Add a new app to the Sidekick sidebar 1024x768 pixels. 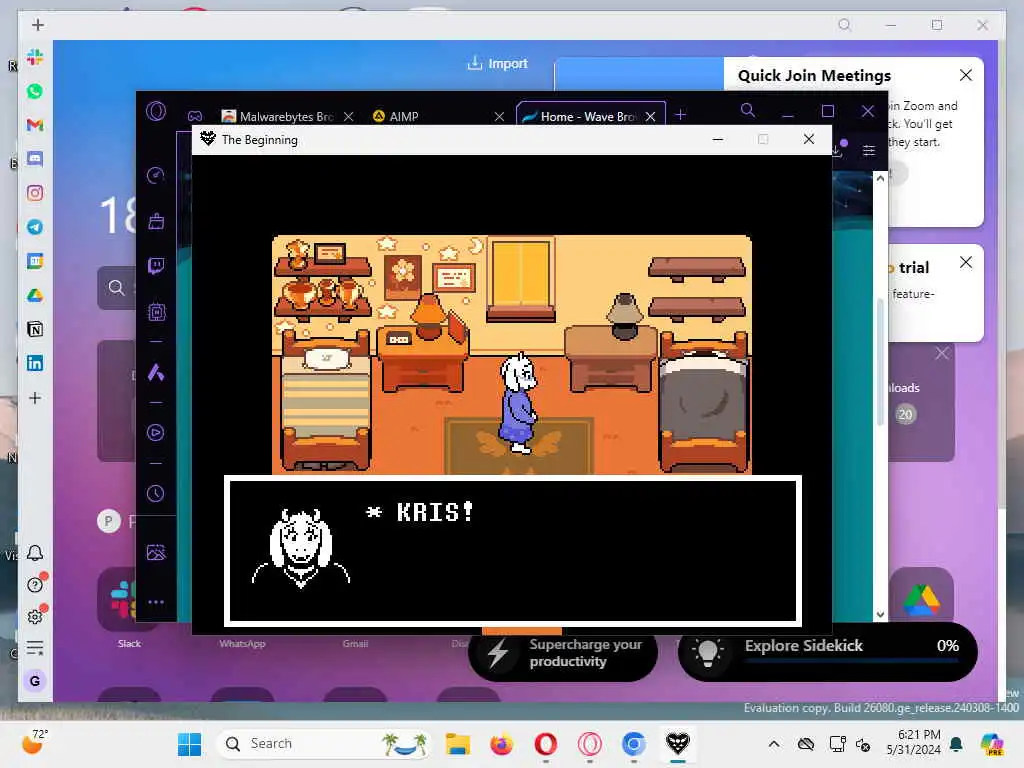[x=35, y=398]
